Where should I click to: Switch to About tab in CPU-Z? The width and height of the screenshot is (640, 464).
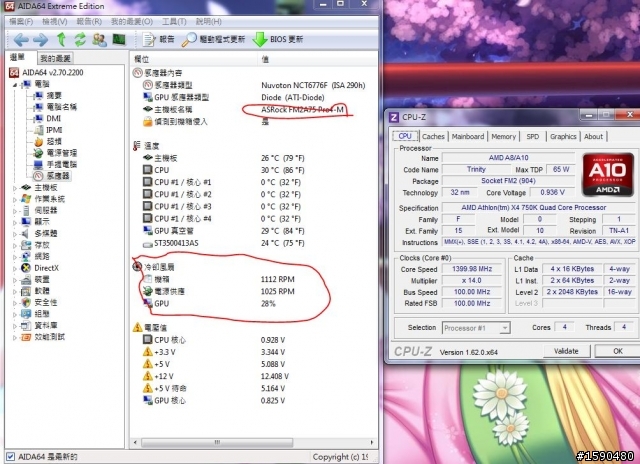[593, 137]
